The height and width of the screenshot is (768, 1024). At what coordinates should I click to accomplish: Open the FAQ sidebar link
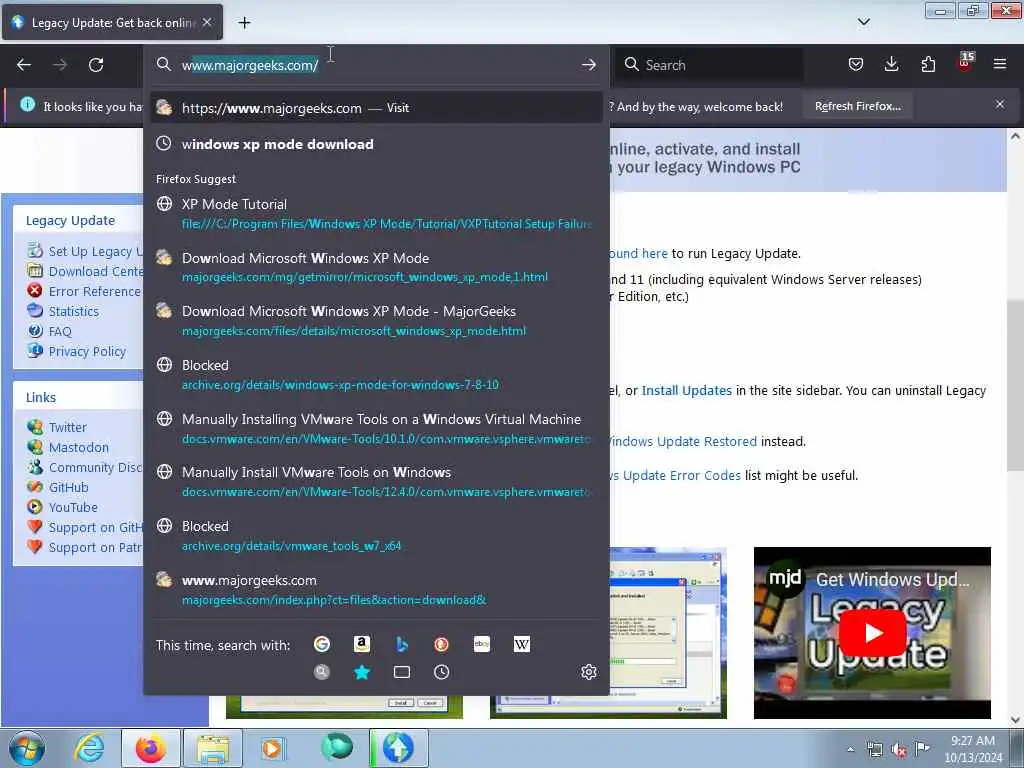point(60,331)
